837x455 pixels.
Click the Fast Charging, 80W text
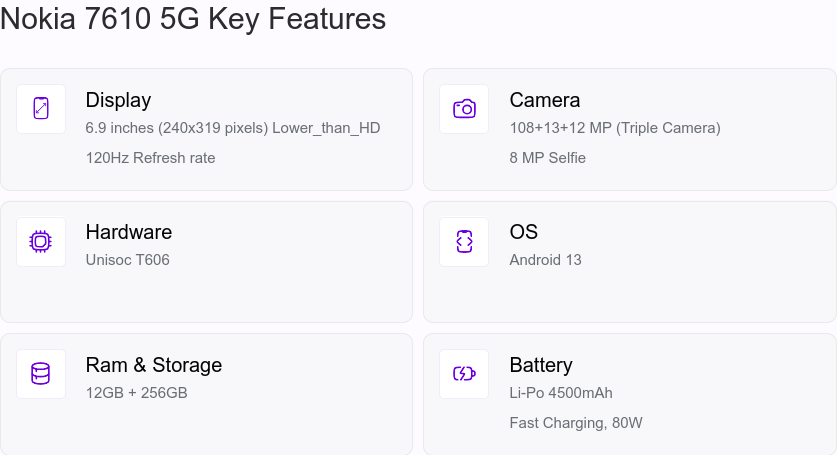tap(575, 423)
